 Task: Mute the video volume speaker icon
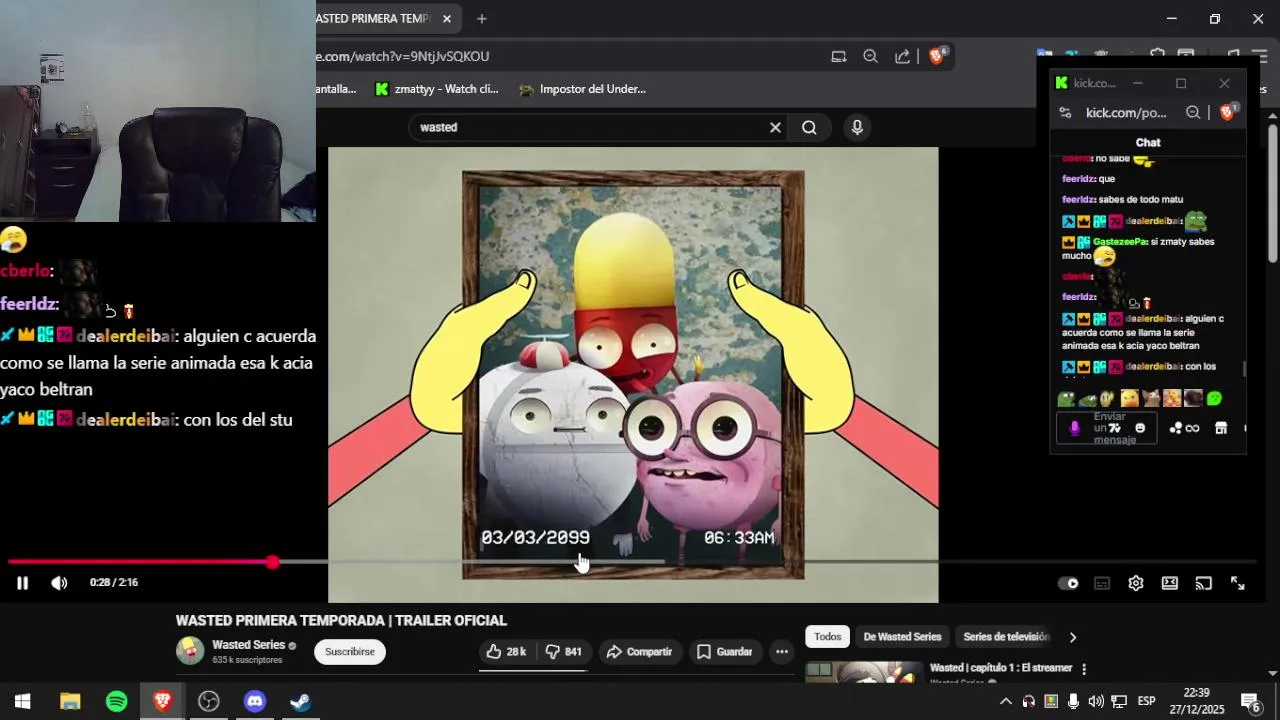pos(59,583)
